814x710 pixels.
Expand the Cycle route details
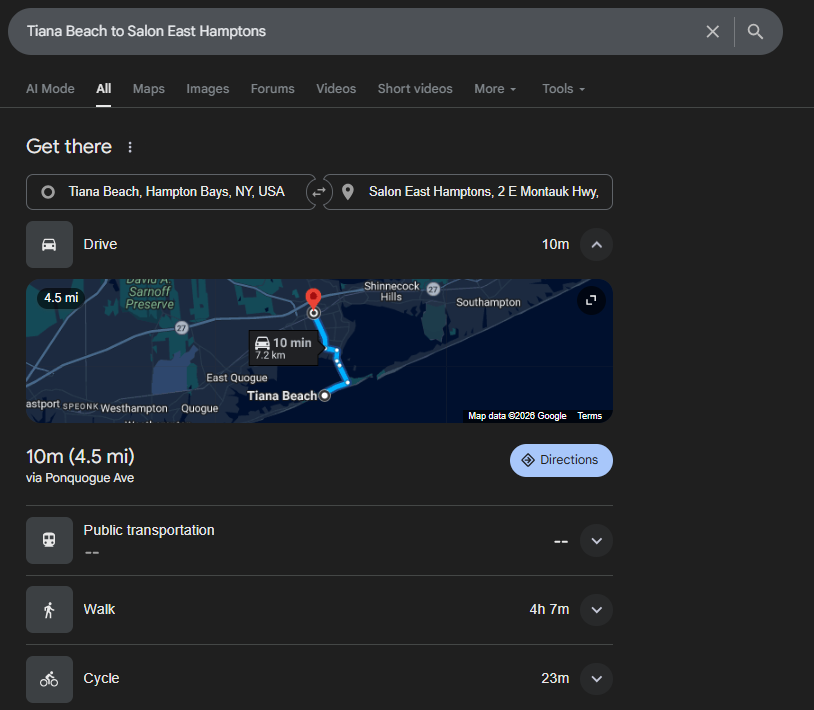coord(596,679)
